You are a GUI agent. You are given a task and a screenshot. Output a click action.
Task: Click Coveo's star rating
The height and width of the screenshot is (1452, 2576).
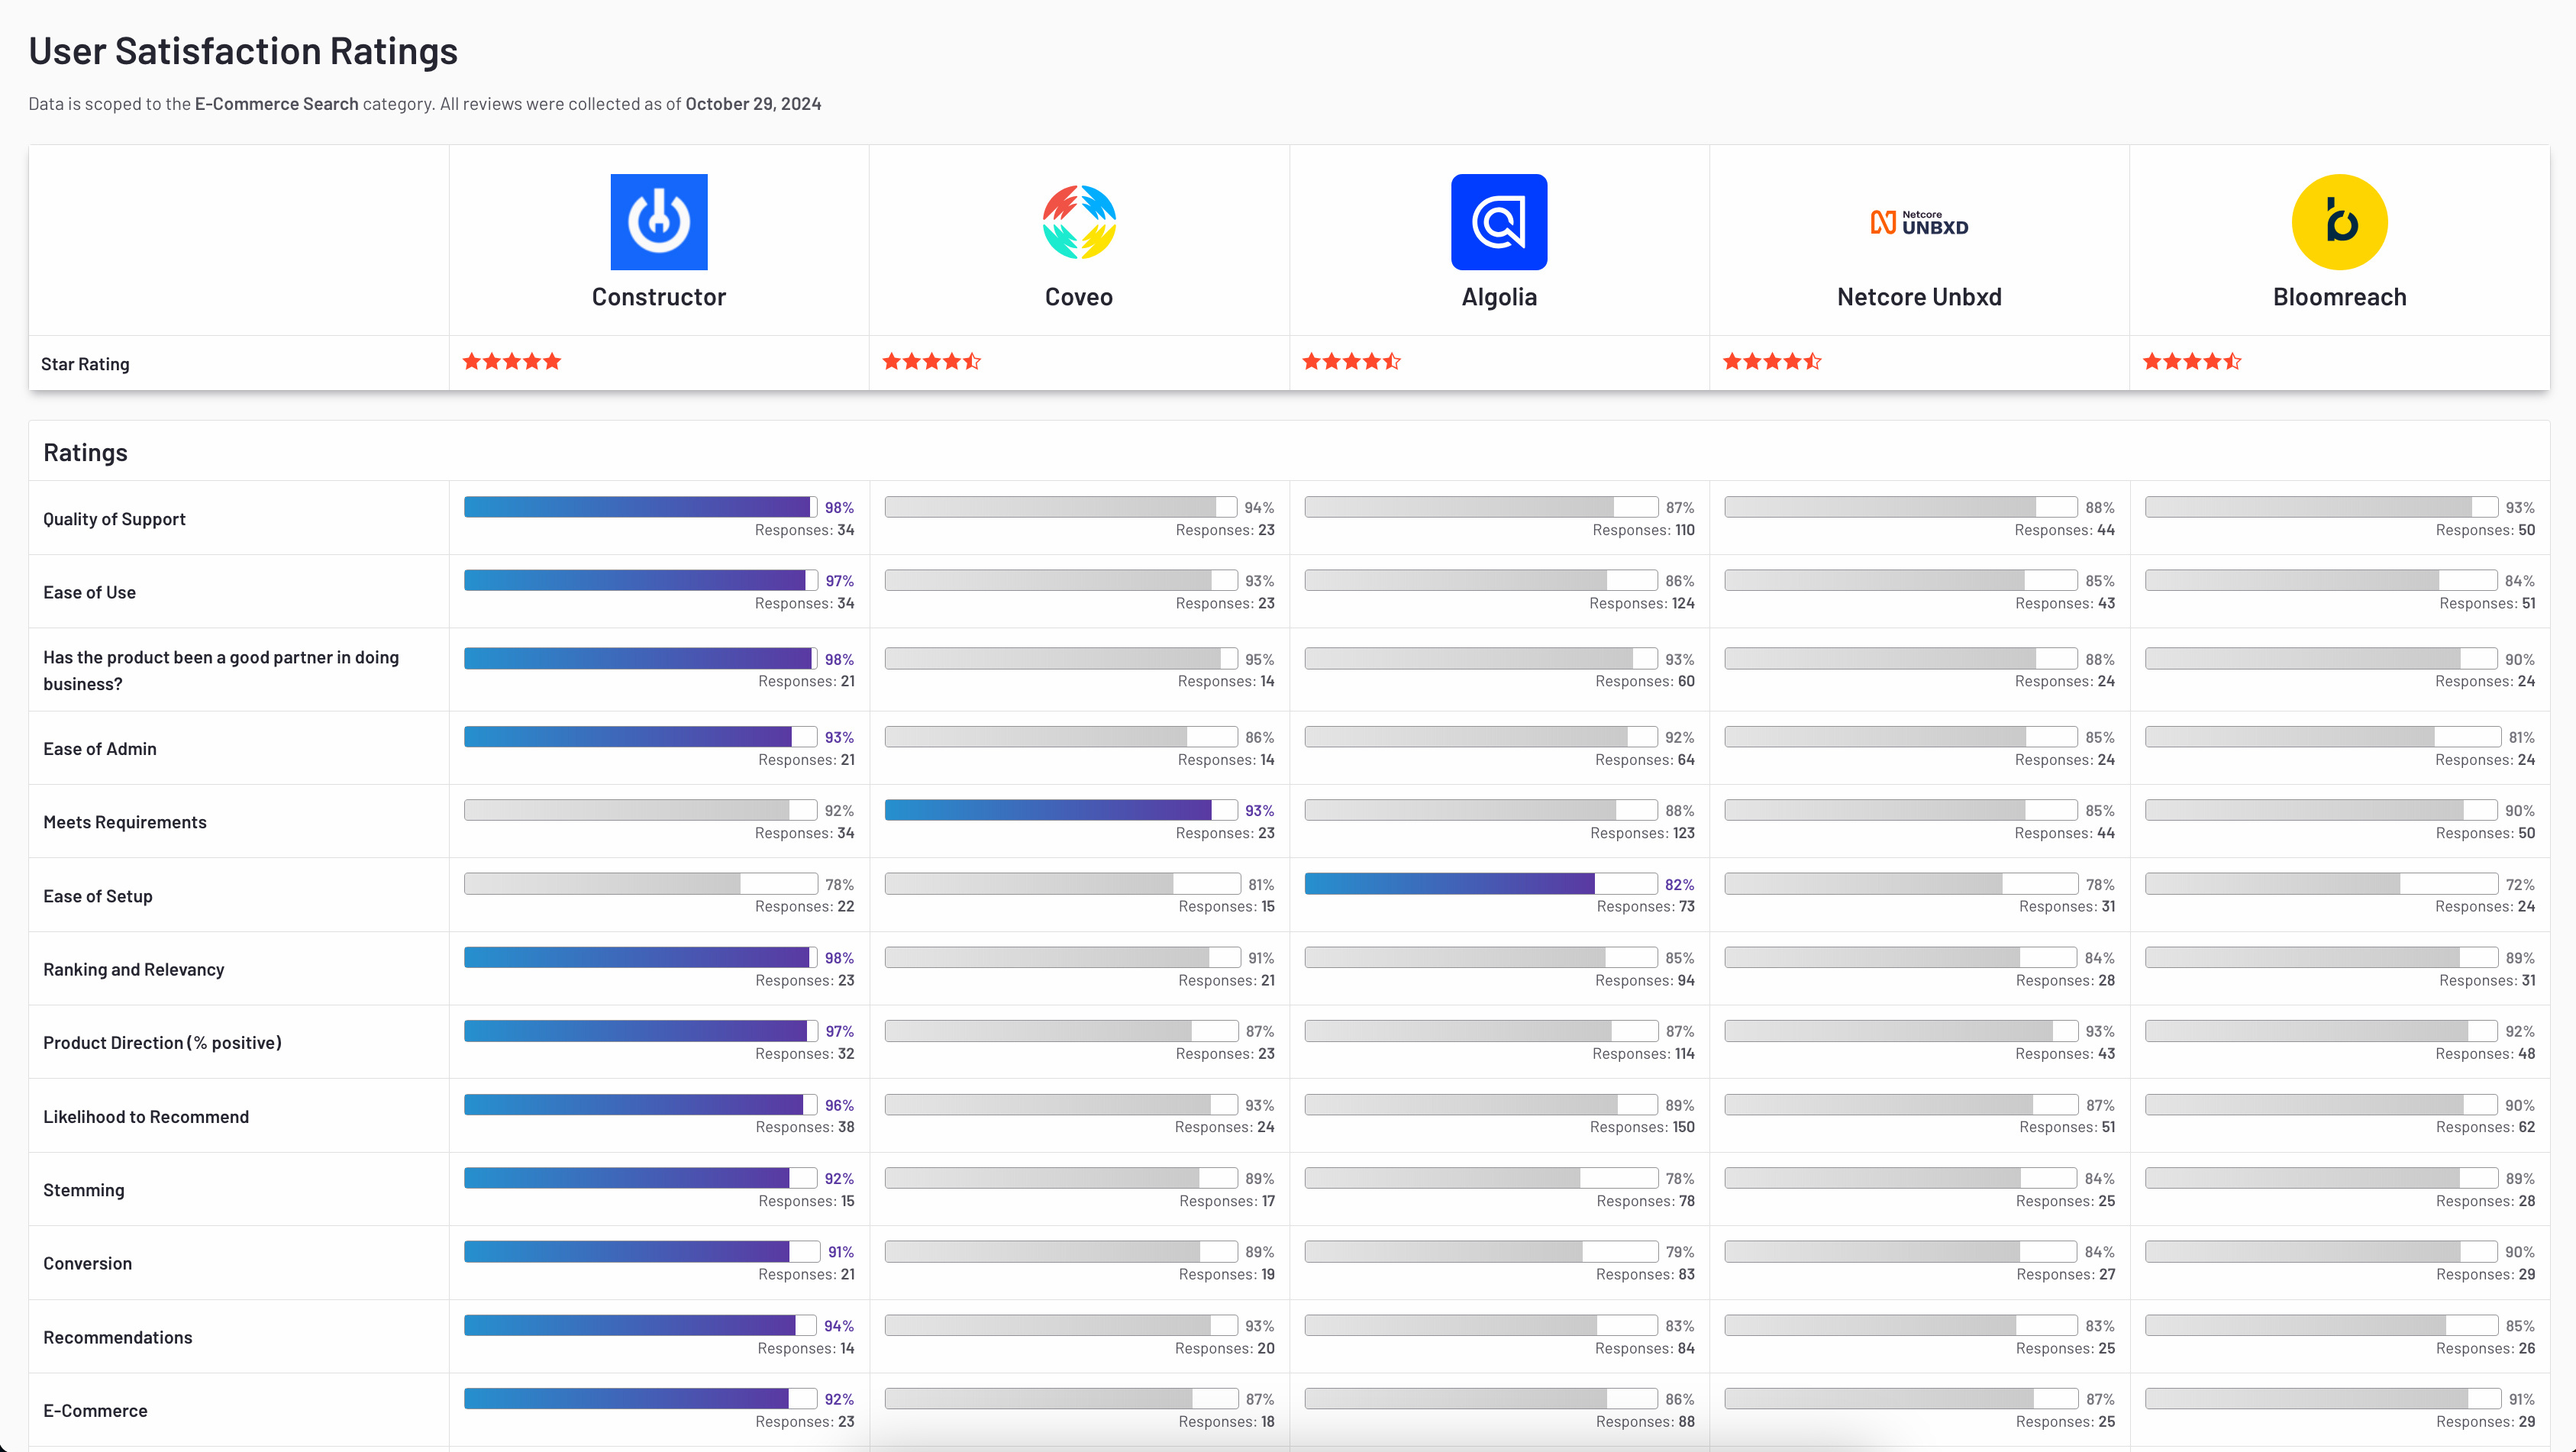click(x=932, y=362)
